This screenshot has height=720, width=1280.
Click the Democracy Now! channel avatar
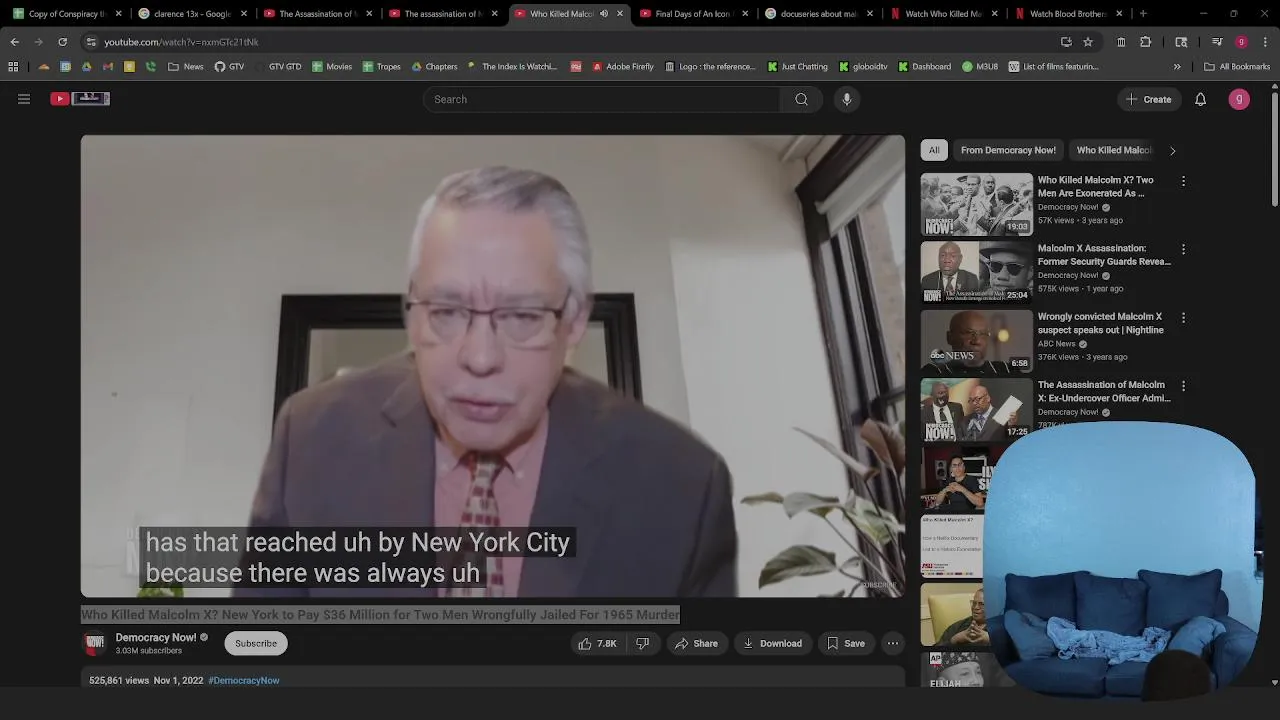(95, 643)
